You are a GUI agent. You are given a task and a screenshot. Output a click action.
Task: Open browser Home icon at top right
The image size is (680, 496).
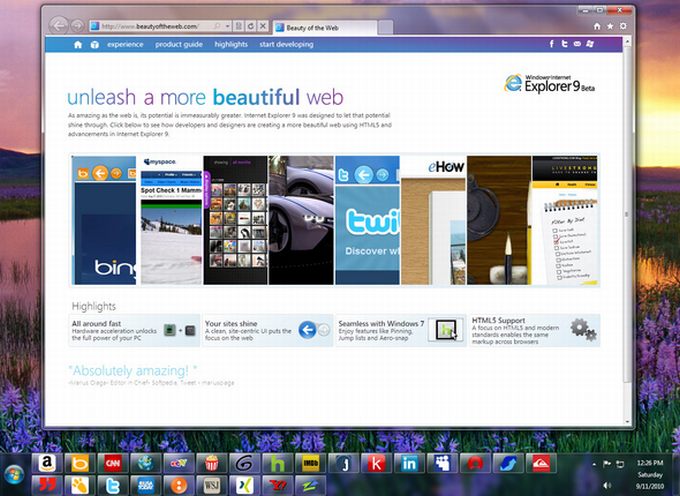[x=597, y=26]
